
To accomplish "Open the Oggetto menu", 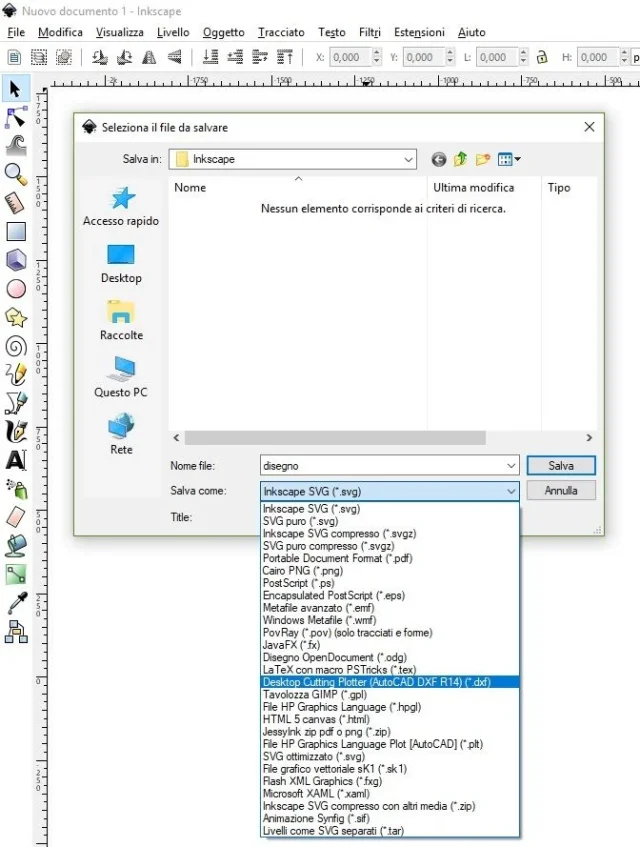I will click(x=224, y=32).
